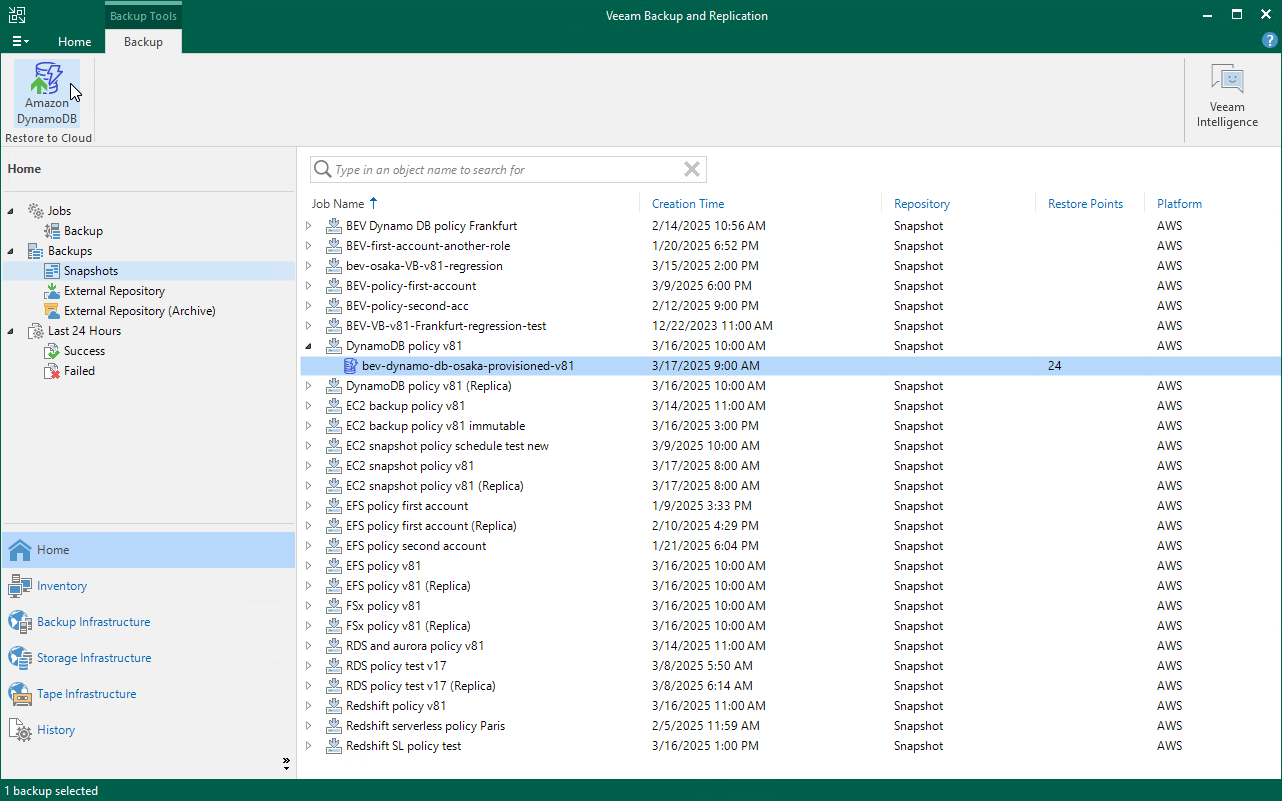Collapse the DynamoDB policy v81 row
Screen dimensions: 1282x801
pos(309,346)
